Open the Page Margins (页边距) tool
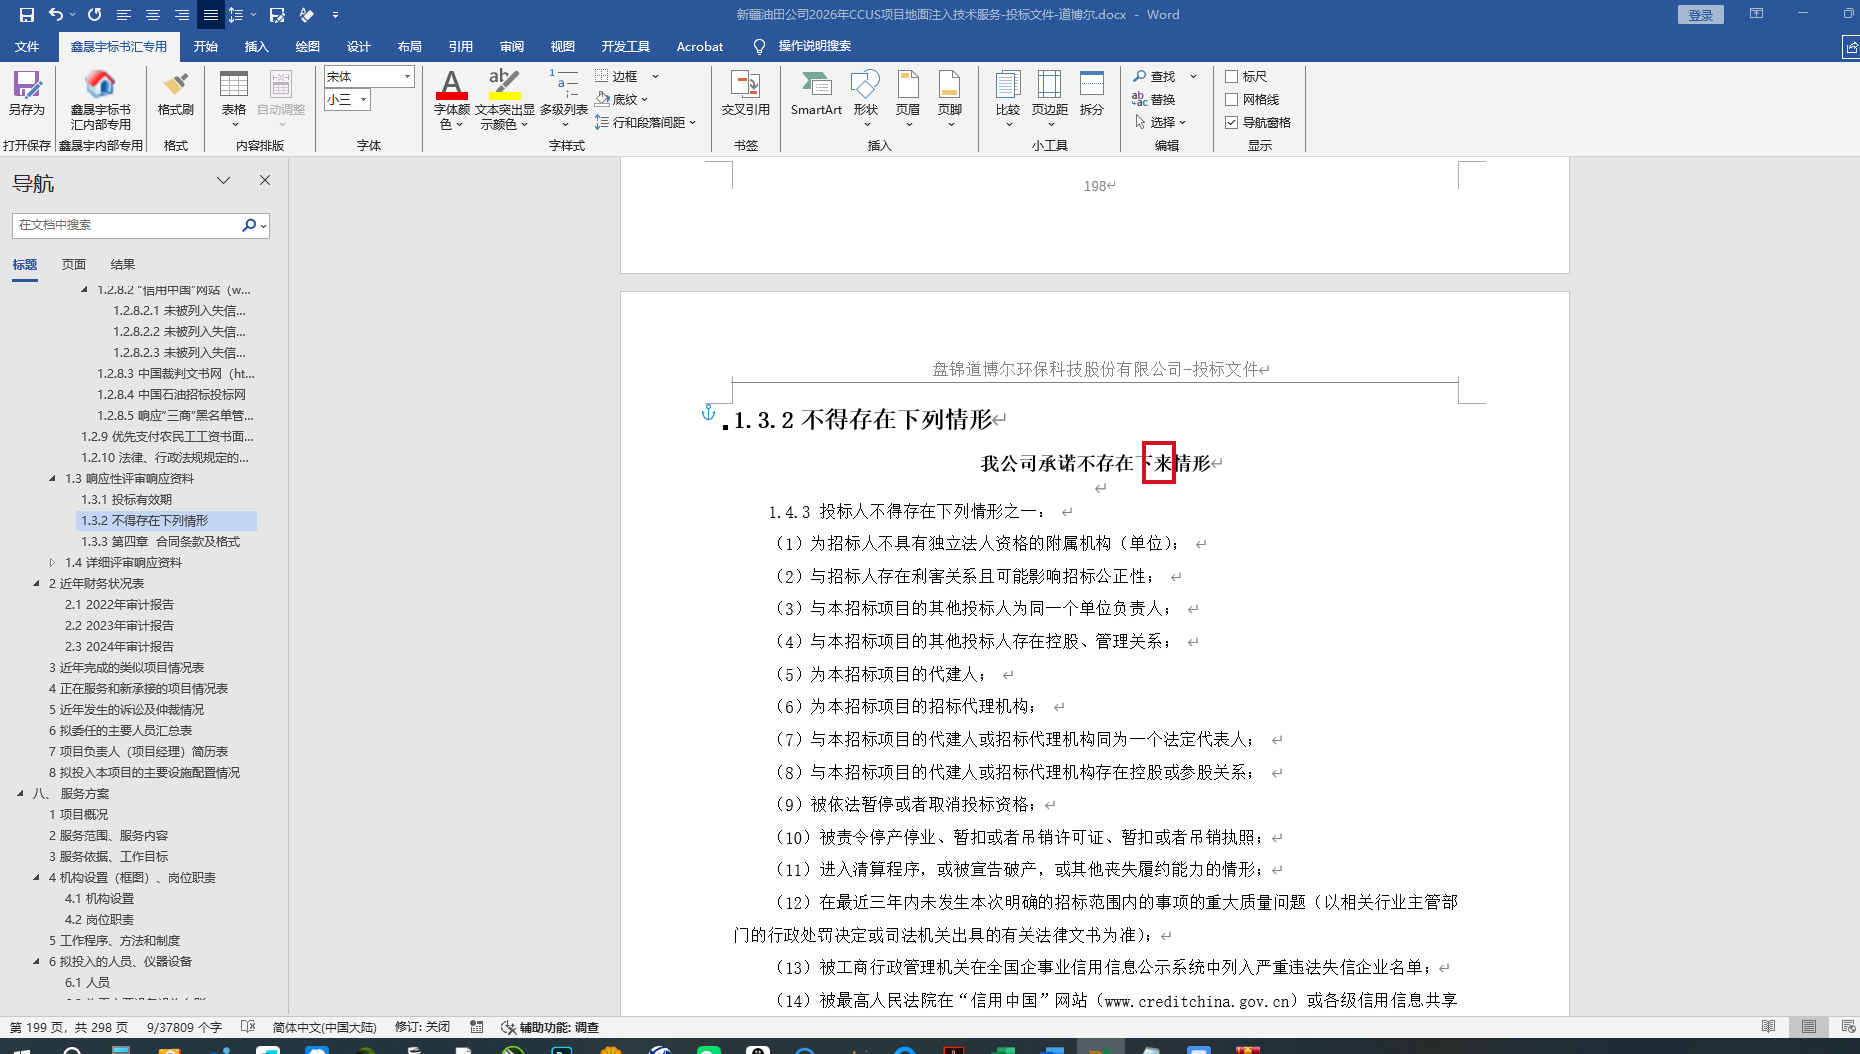The image size is (1860, 1054). click(1049, 88)
